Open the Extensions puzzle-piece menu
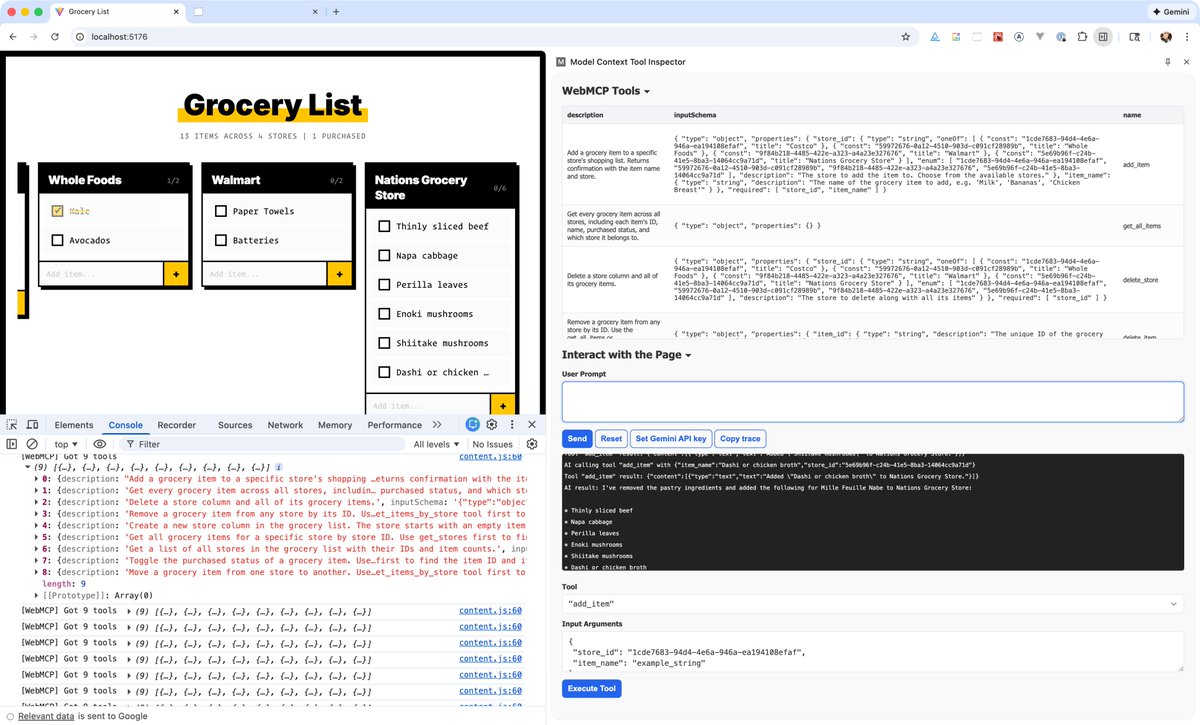The width and height of the screenshot is (1200, 725). 1082,36
